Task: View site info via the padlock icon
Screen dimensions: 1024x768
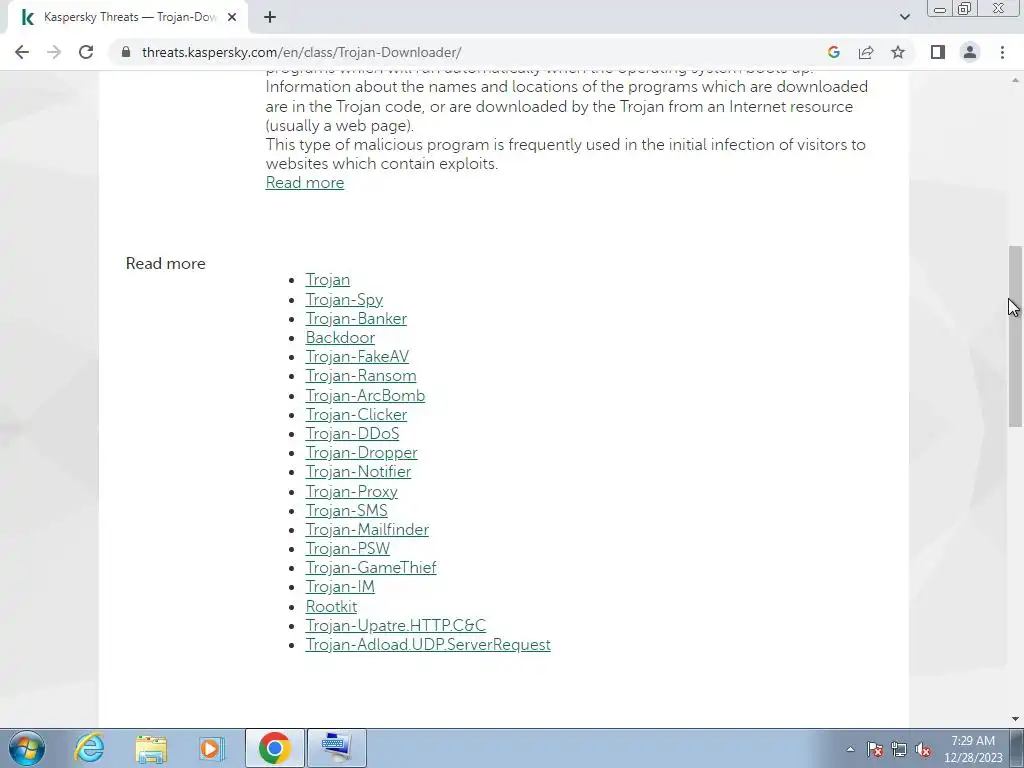Action: coord(126,52)
